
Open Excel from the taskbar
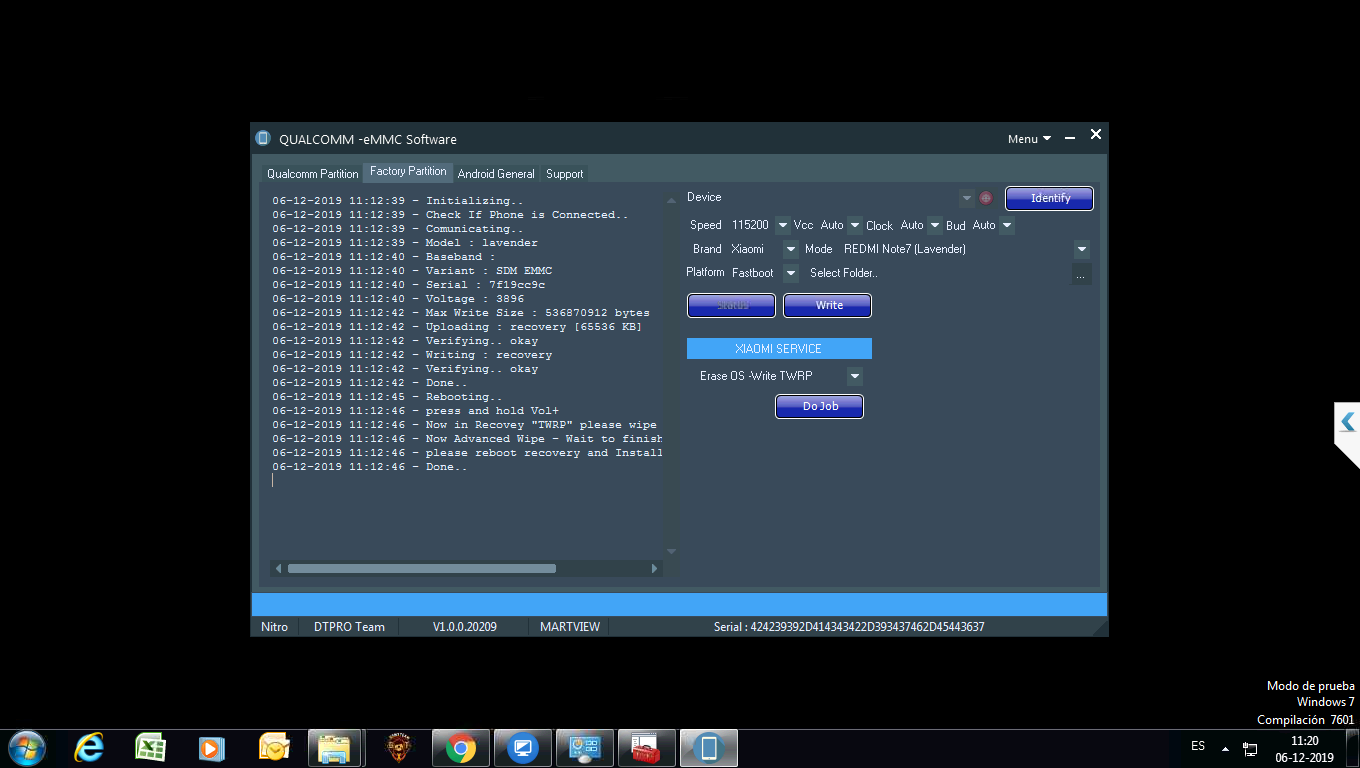click(x=151, y=747)
